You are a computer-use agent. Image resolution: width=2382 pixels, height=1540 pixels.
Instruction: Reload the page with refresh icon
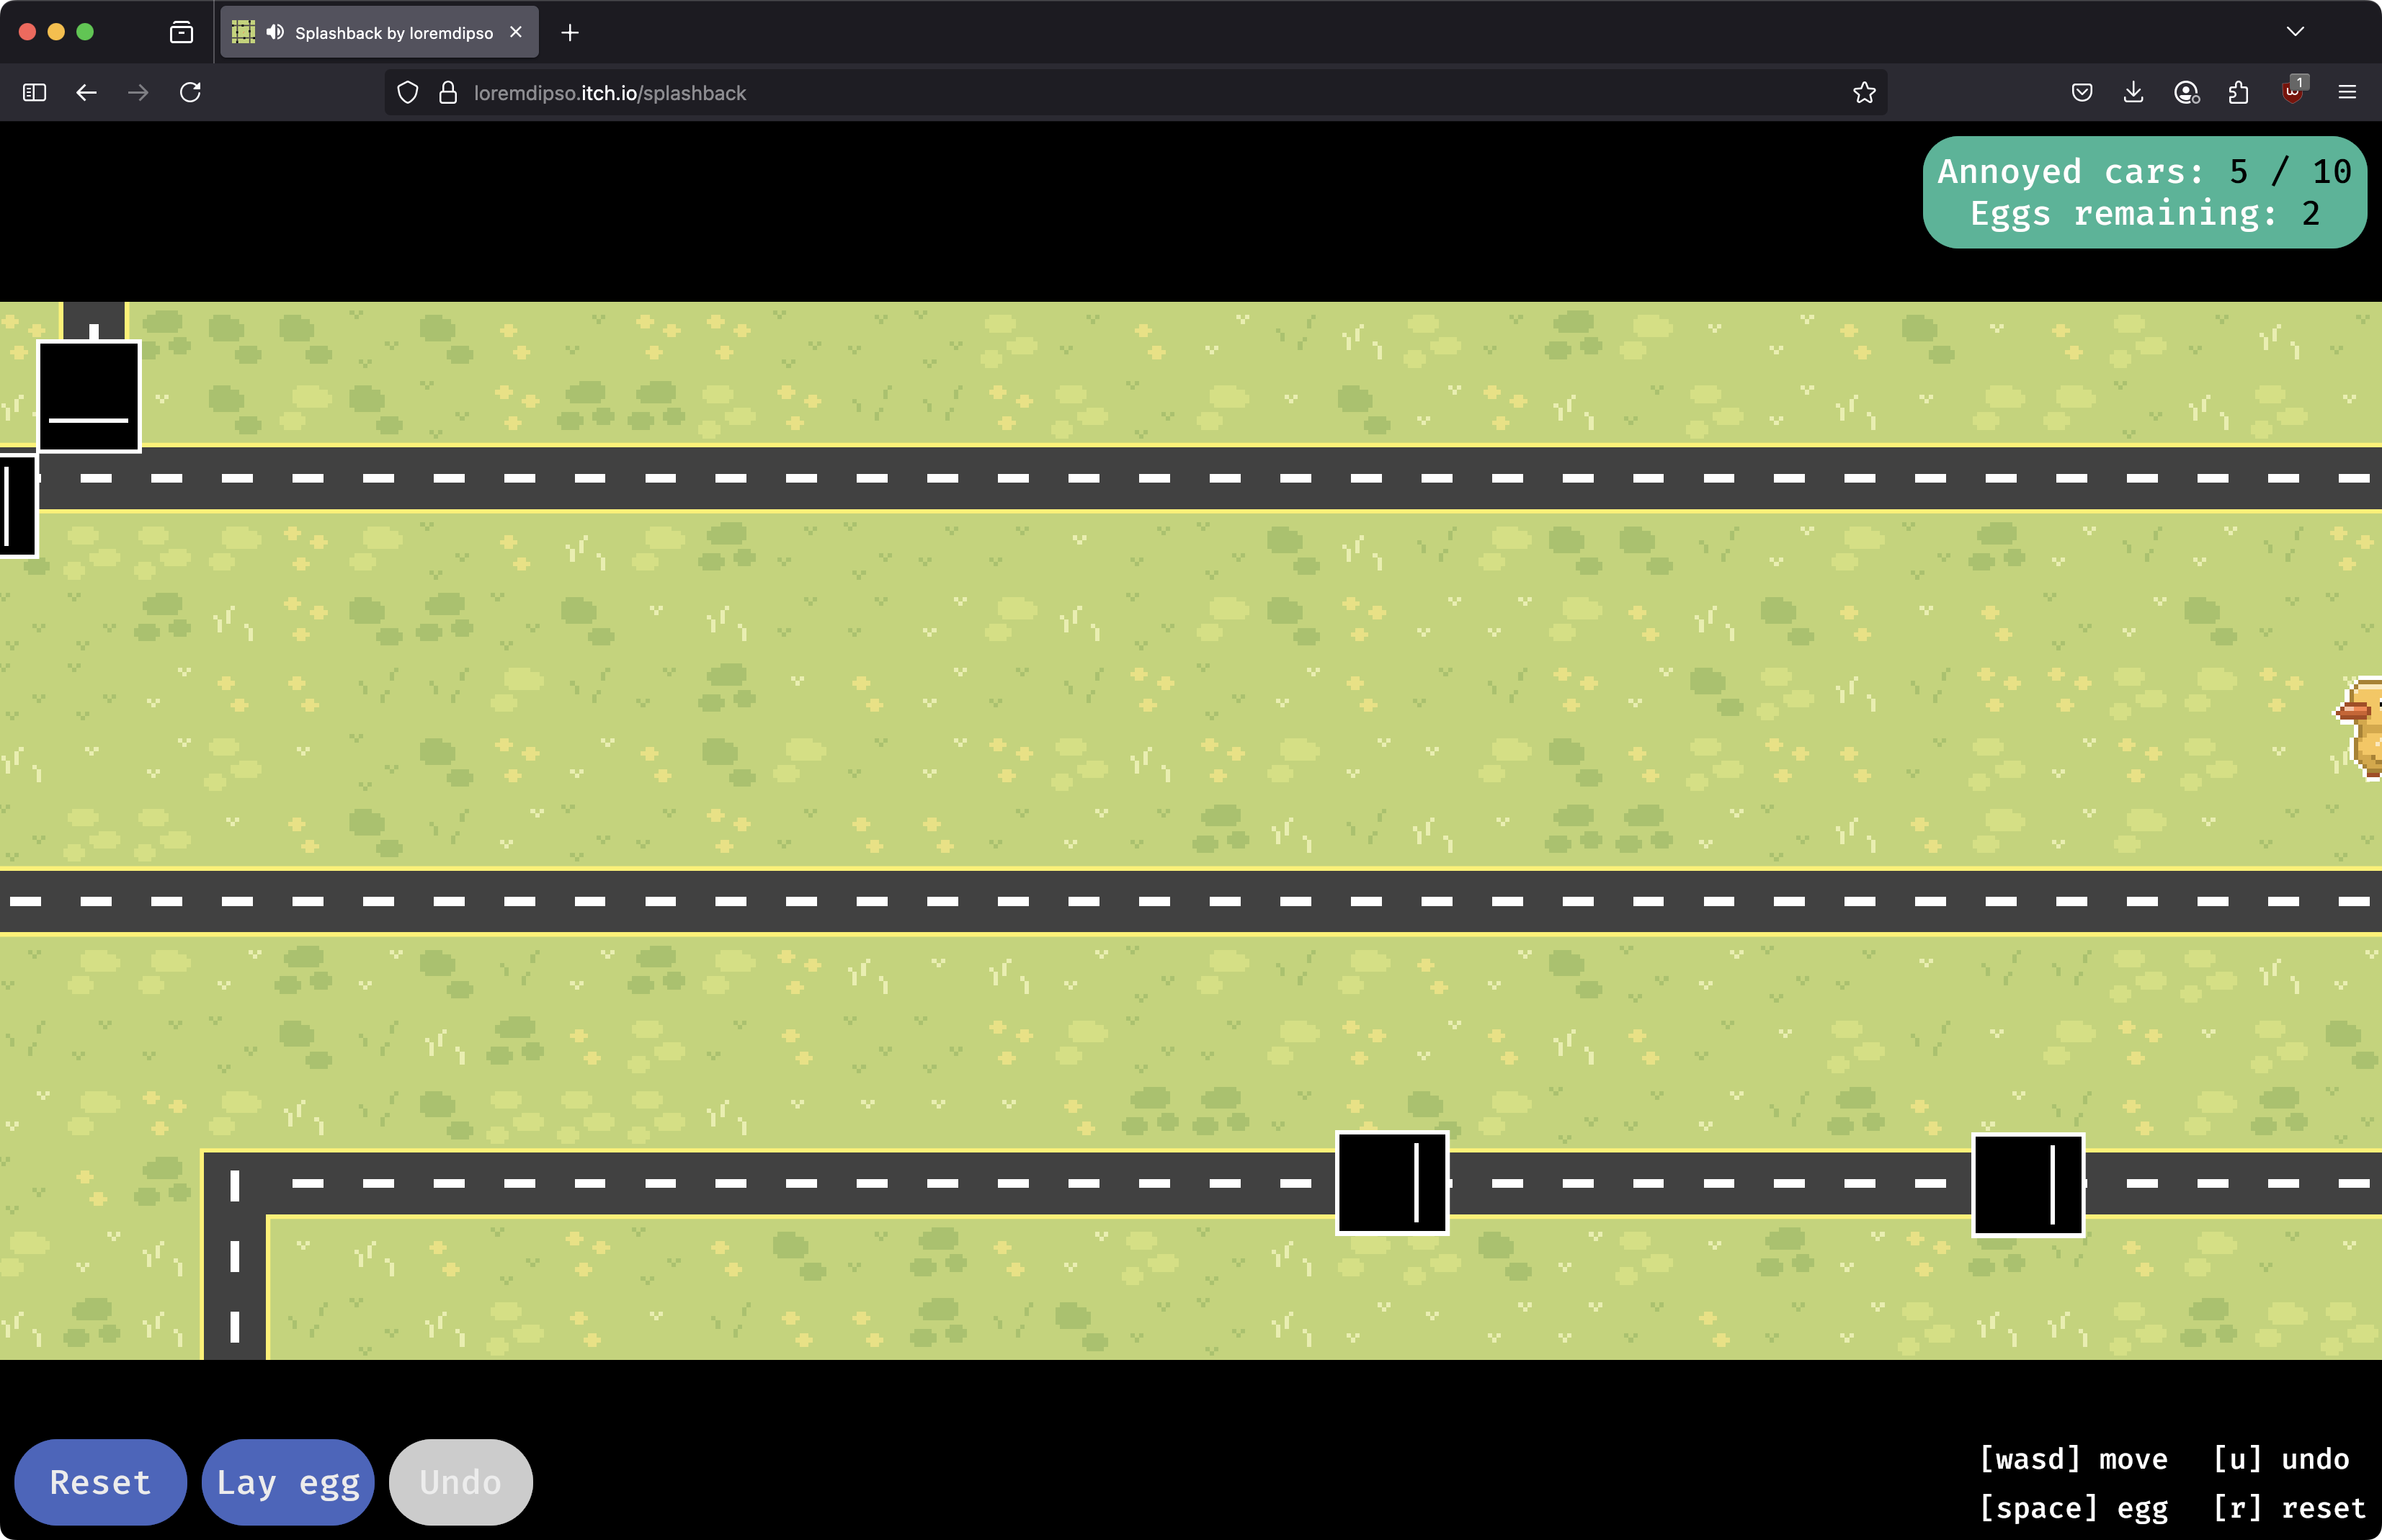pyautogui.click(x=190, y=92)
